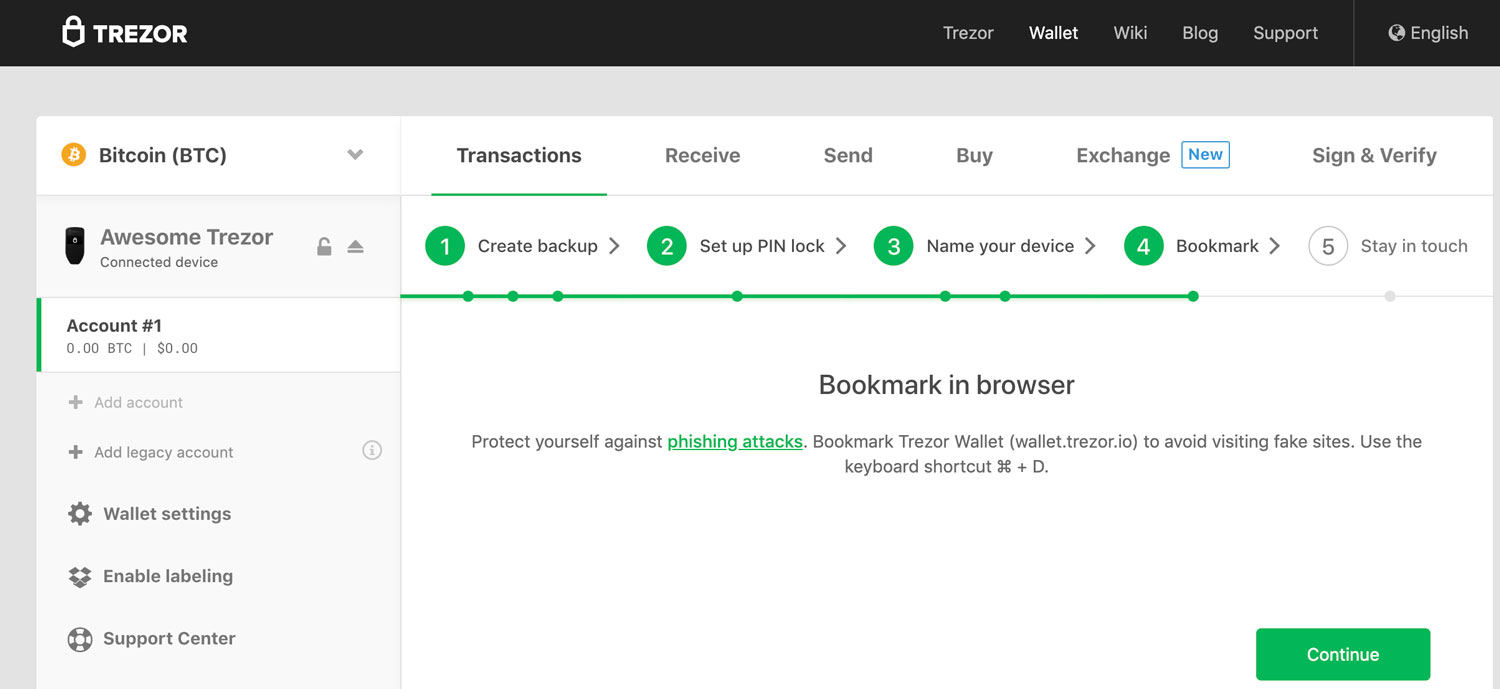The height and width of the screenshot is (689, 1500).
Task: Click the Trezor logo in header
Action: pyautogui.click(x=125, y=32)
